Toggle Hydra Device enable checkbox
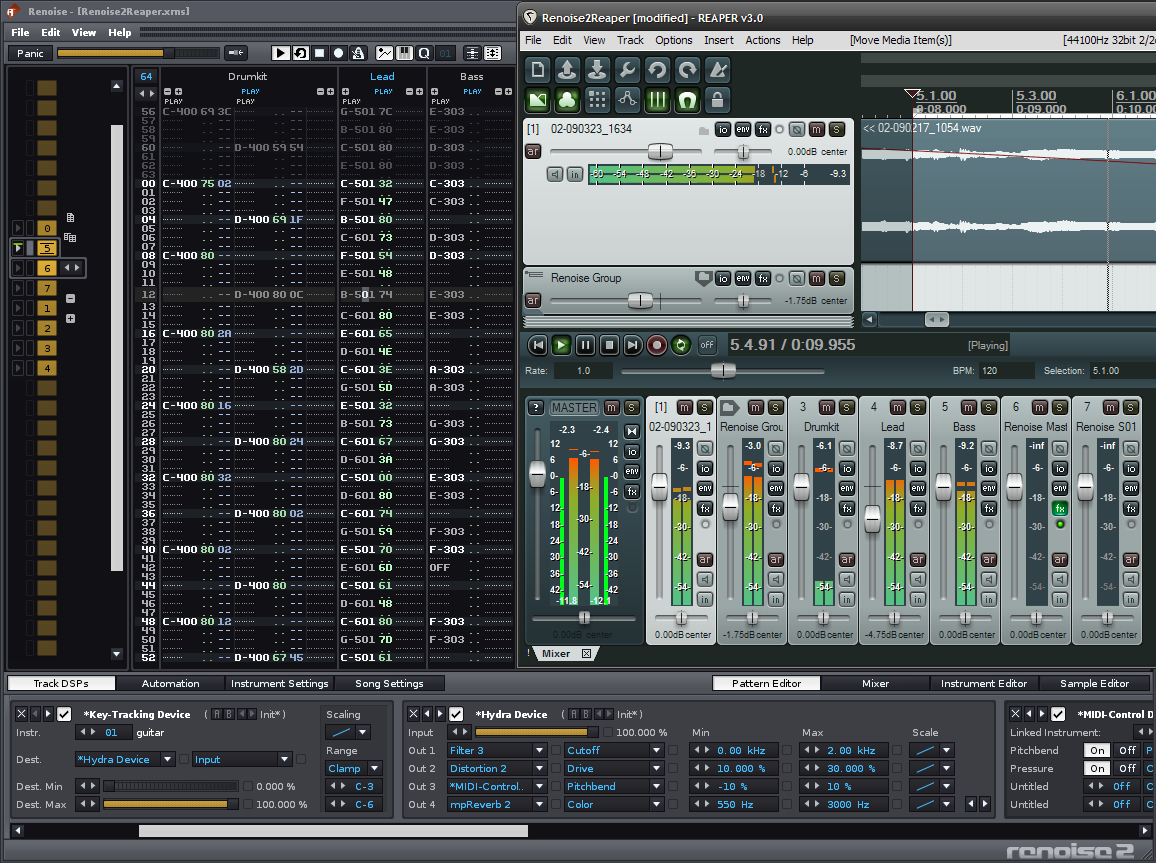 pos(456,714)
